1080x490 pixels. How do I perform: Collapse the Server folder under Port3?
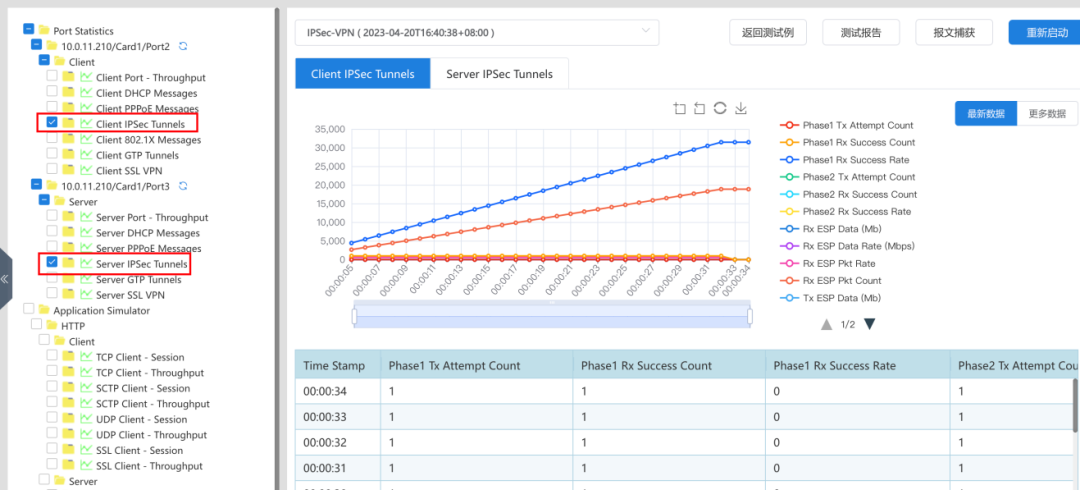pyautogui.click(x=44, y=201)
